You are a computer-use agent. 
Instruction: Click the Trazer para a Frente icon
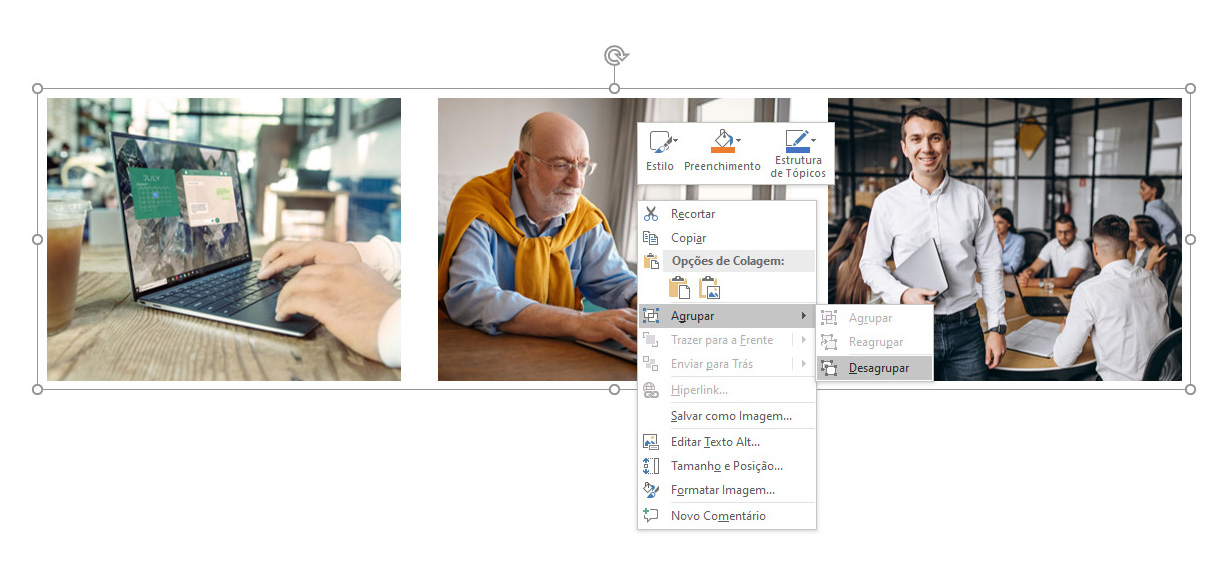[x=651, y=340]
